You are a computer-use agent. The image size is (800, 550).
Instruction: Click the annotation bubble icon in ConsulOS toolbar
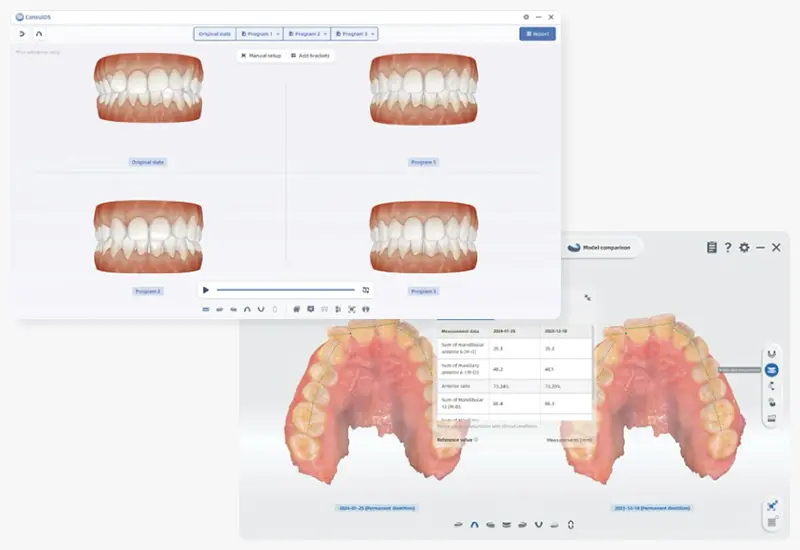310,309
